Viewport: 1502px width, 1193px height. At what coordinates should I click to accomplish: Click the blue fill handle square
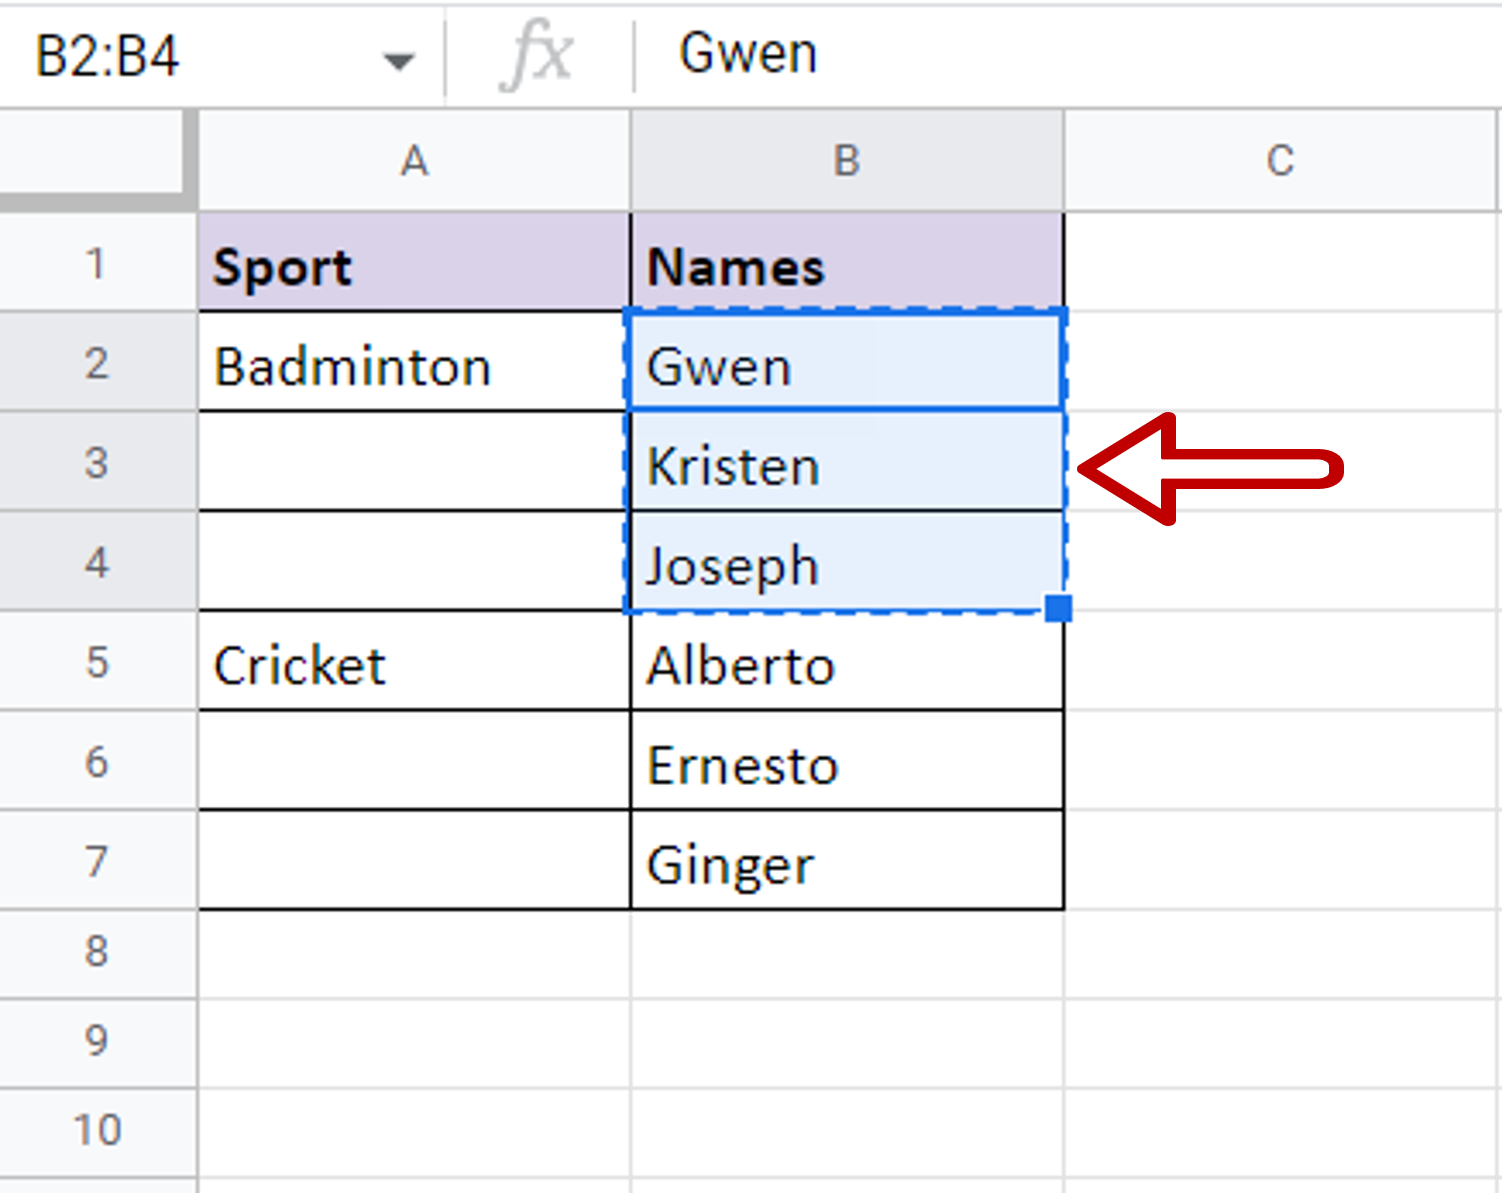tap(1058, 608)
